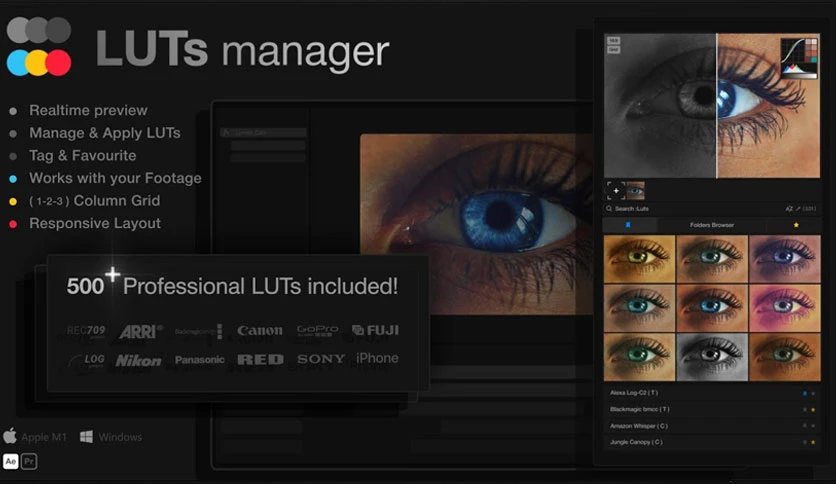Unfavourite the Jungle Canopy row star

tap(813, 442)
